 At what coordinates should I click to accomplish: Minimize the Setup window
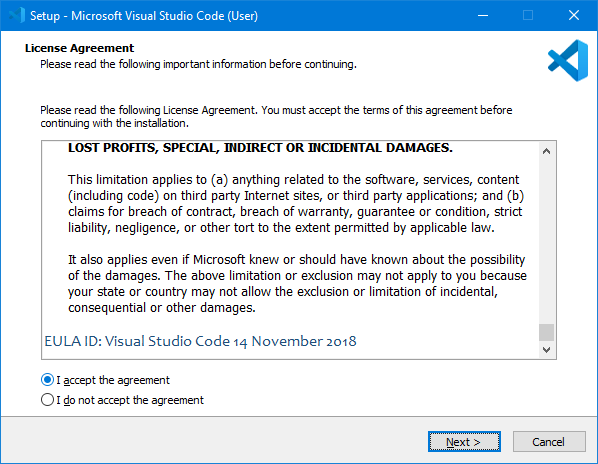click(483, 16)
